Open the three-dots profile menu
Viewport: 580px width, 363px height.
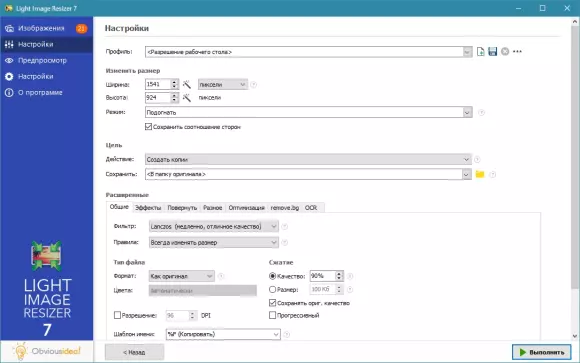click(x=517, y=52)
